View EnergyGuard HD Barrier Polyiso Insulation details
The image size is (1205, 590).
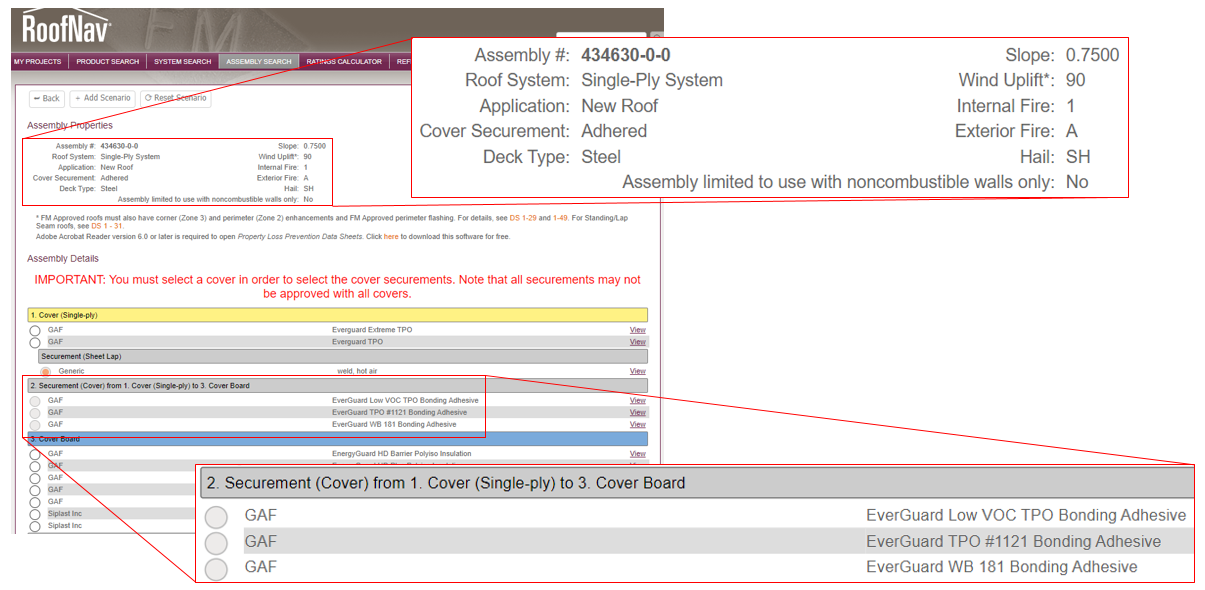point(637,454)
